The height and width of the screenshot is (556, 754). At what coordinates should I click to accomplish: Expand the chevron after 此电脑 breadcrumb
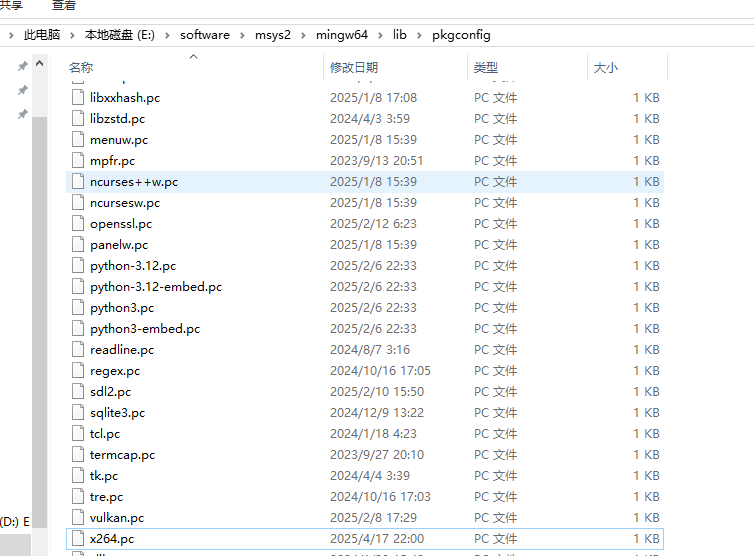click(x=72, y=35)
